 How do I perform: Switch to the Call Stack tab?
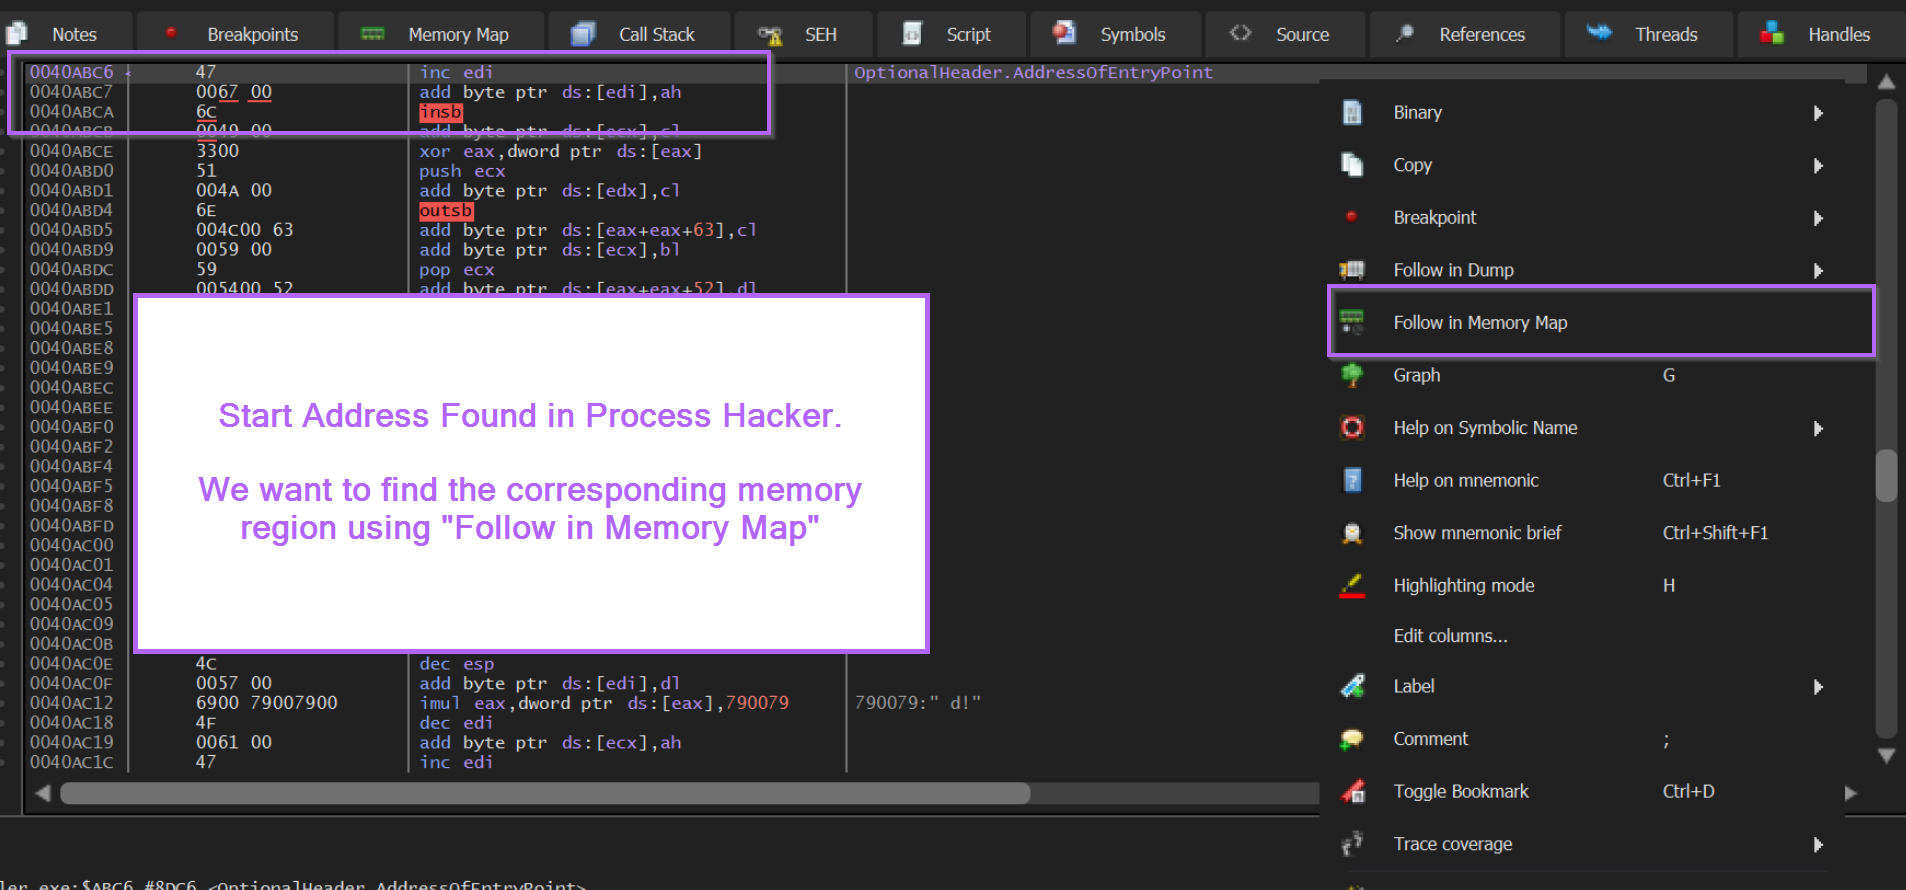pyautogui.click(x=640, y=34)
